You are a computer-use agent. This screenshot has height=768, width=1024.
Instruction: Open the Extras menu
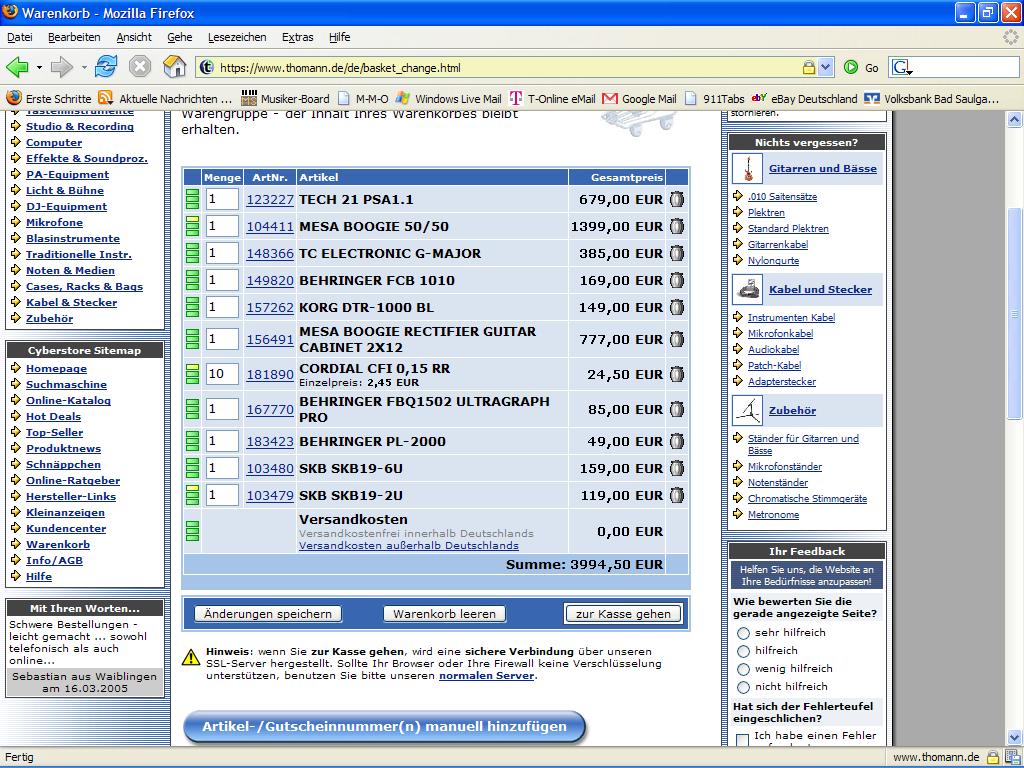[298, 37]
